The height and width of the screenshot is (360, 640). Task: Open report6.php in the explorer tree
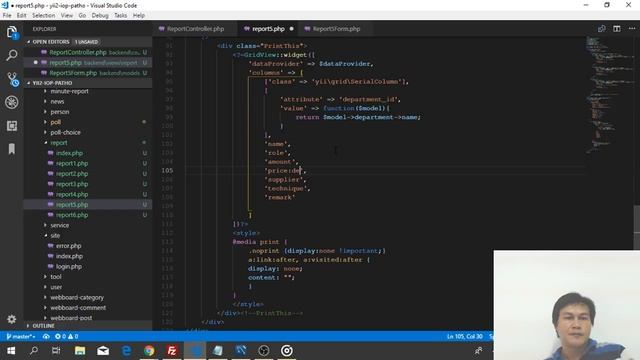pyautogui.click(x=72, y=215)
